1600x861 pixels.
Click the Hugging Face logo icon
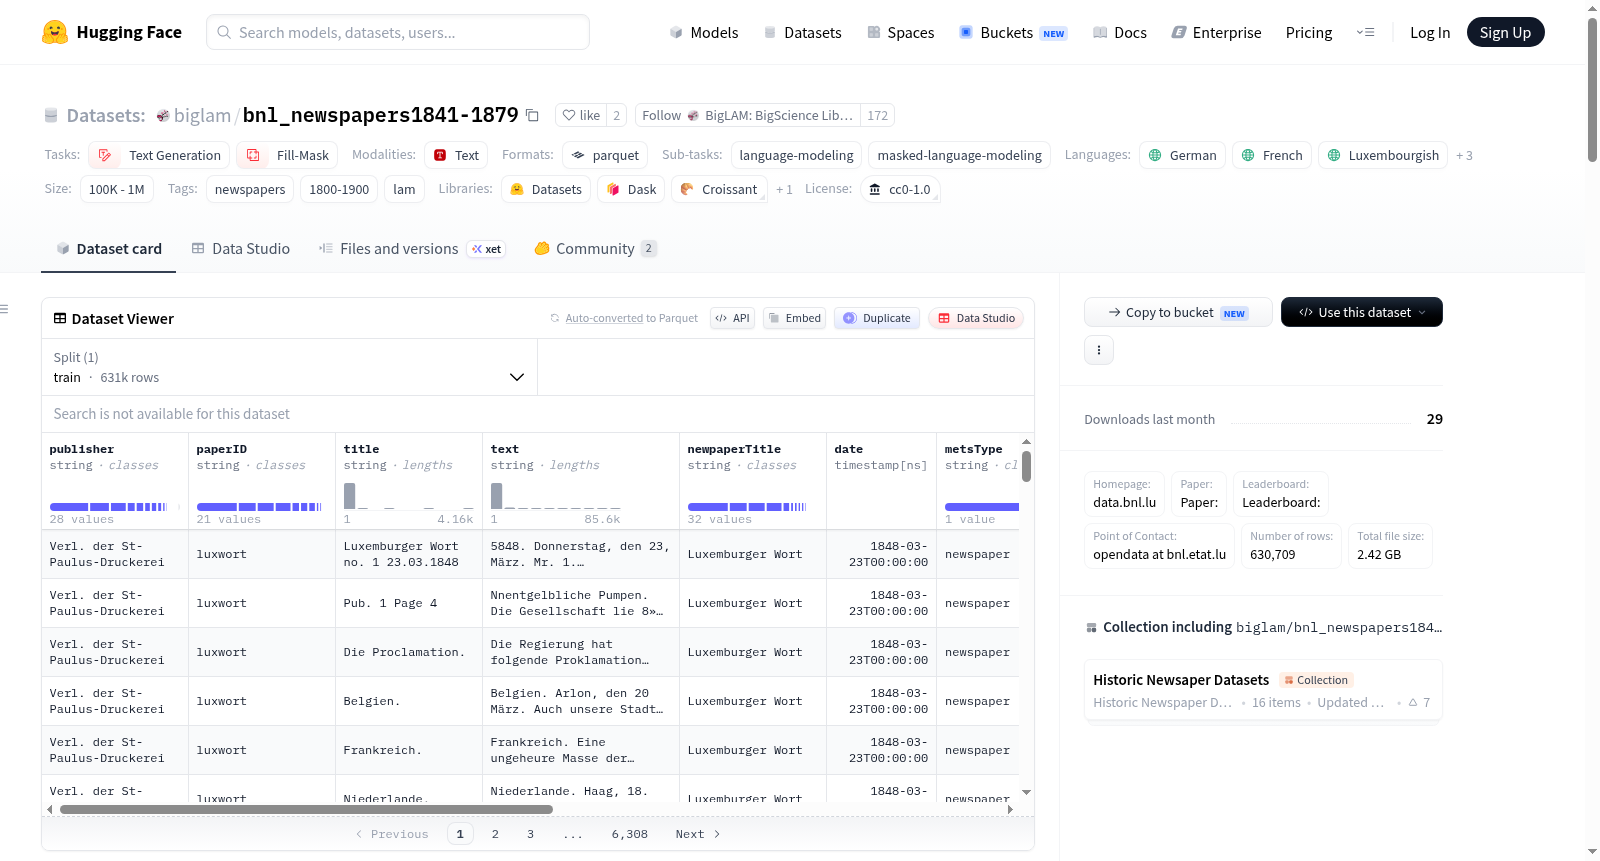pos(55,32)
